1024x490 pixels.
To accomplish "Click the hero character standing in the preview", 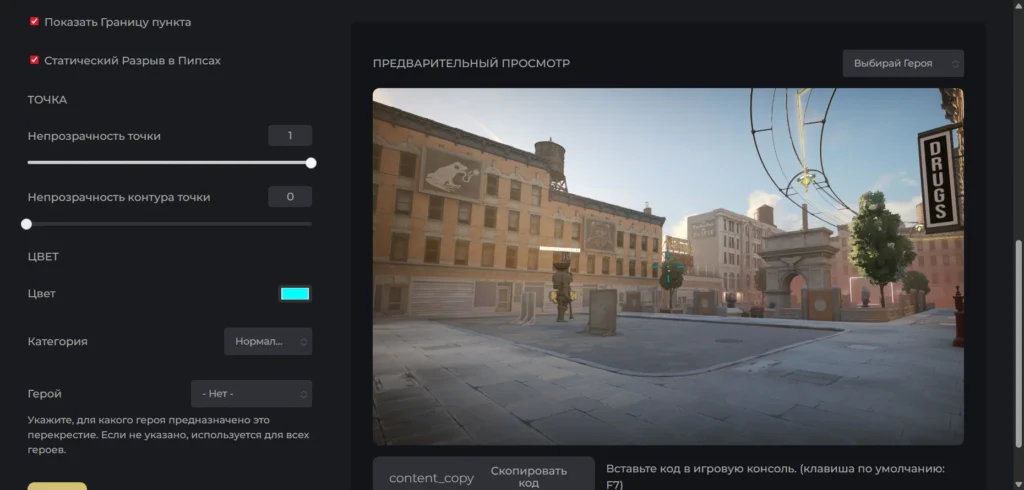I will point(563,287).
